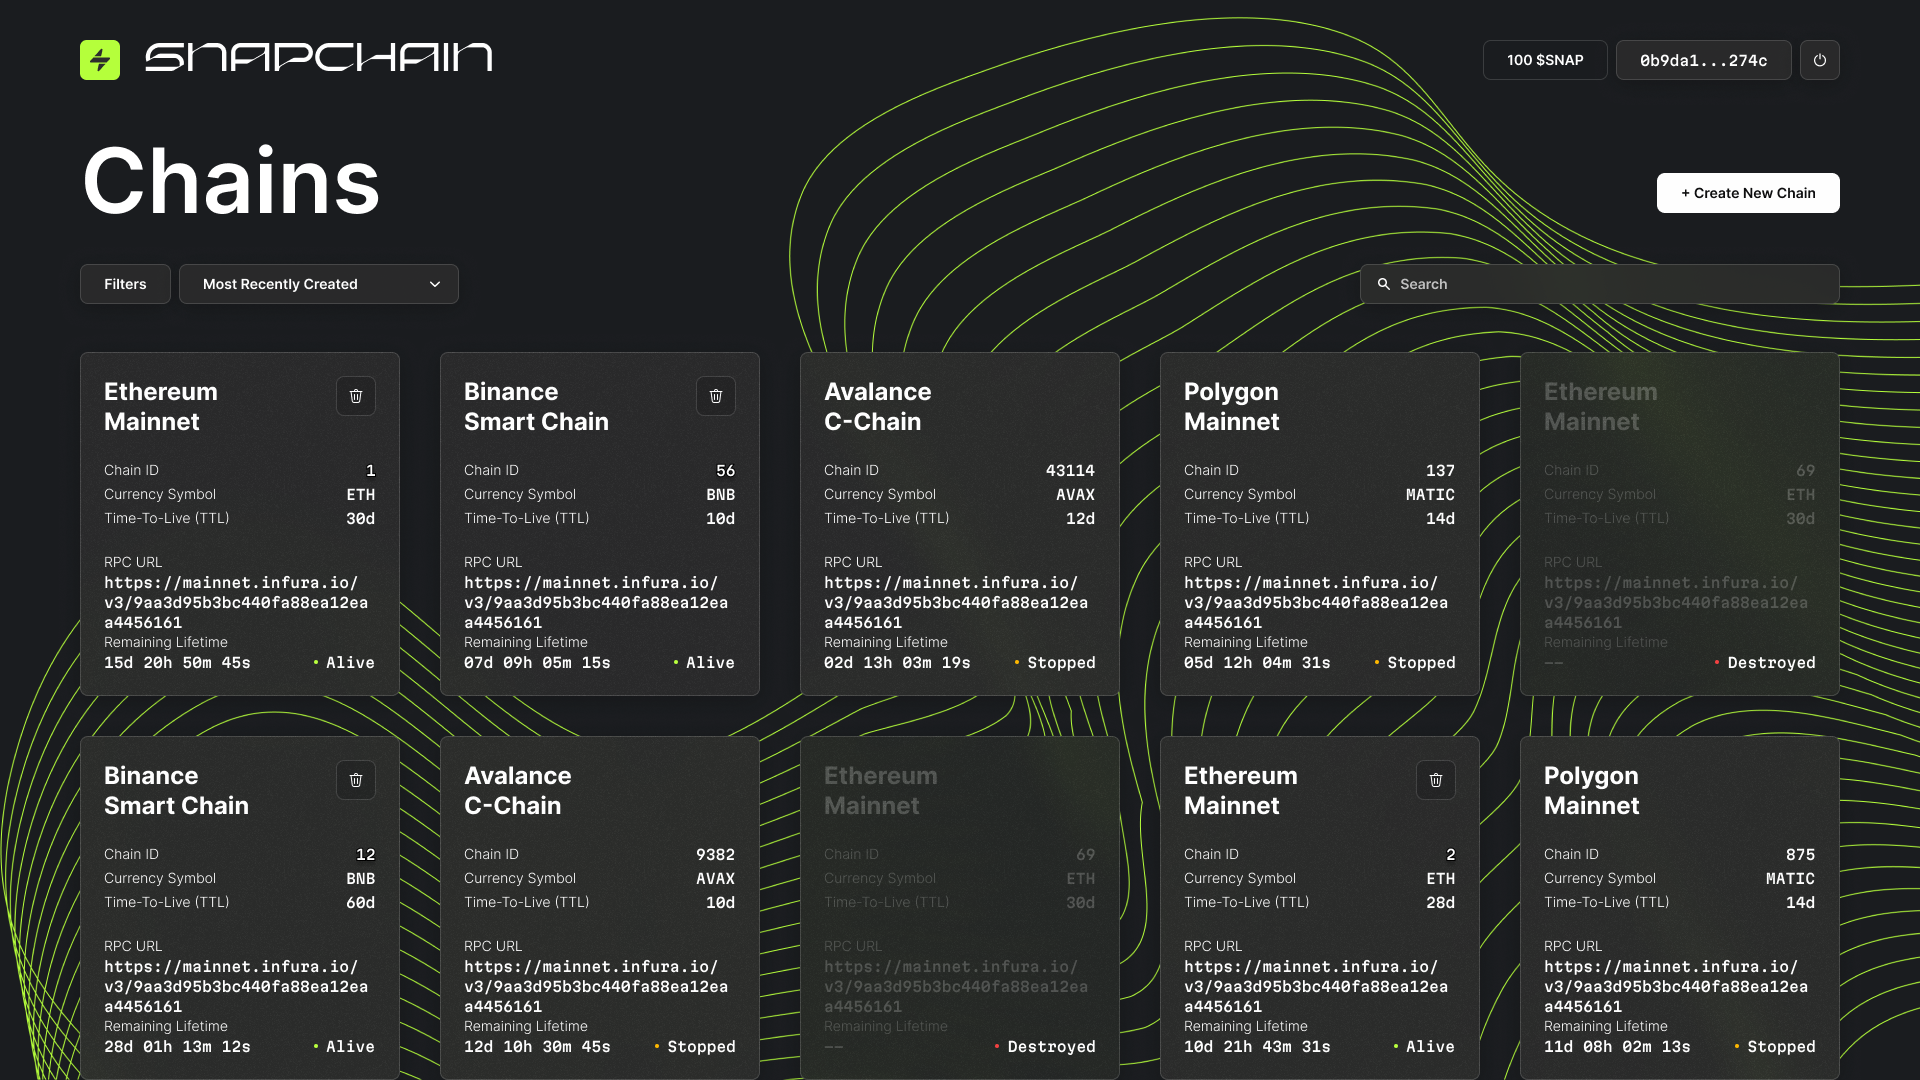Delete the Binance Smart Chain with ID 56
Screen dimensions: 1920x1080
[x=716, y=396]
